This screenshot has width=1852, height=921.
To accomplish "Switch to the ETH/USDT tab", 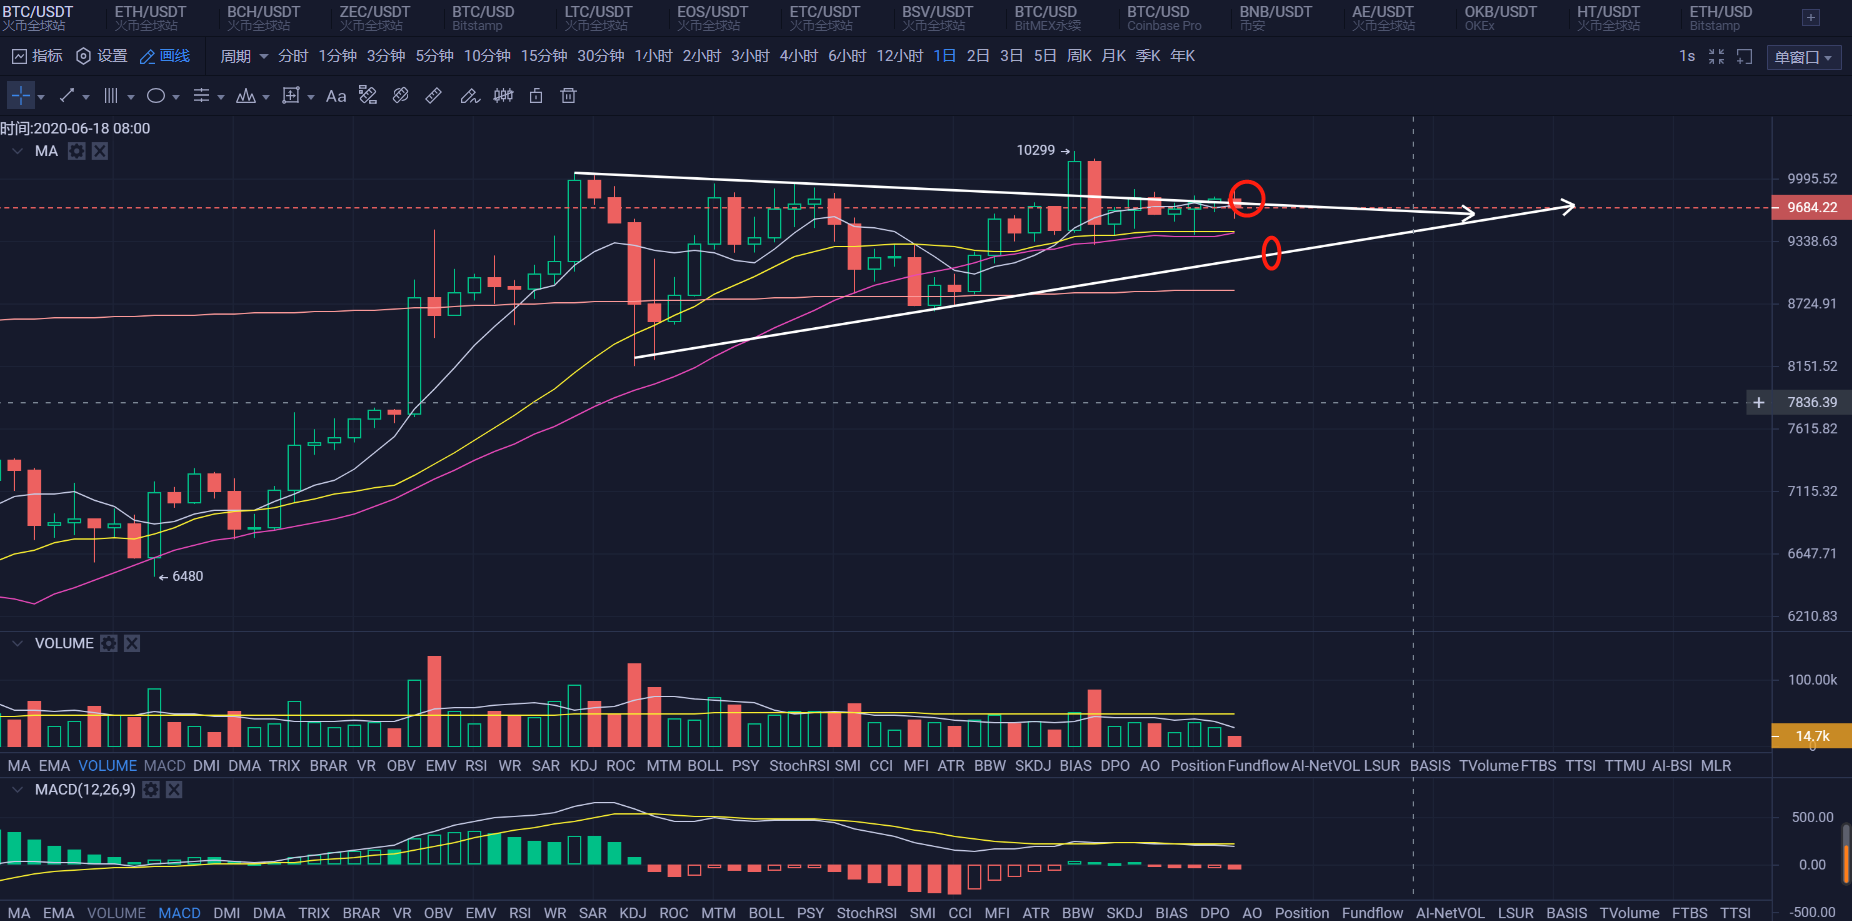I will (x=150, y=17).
